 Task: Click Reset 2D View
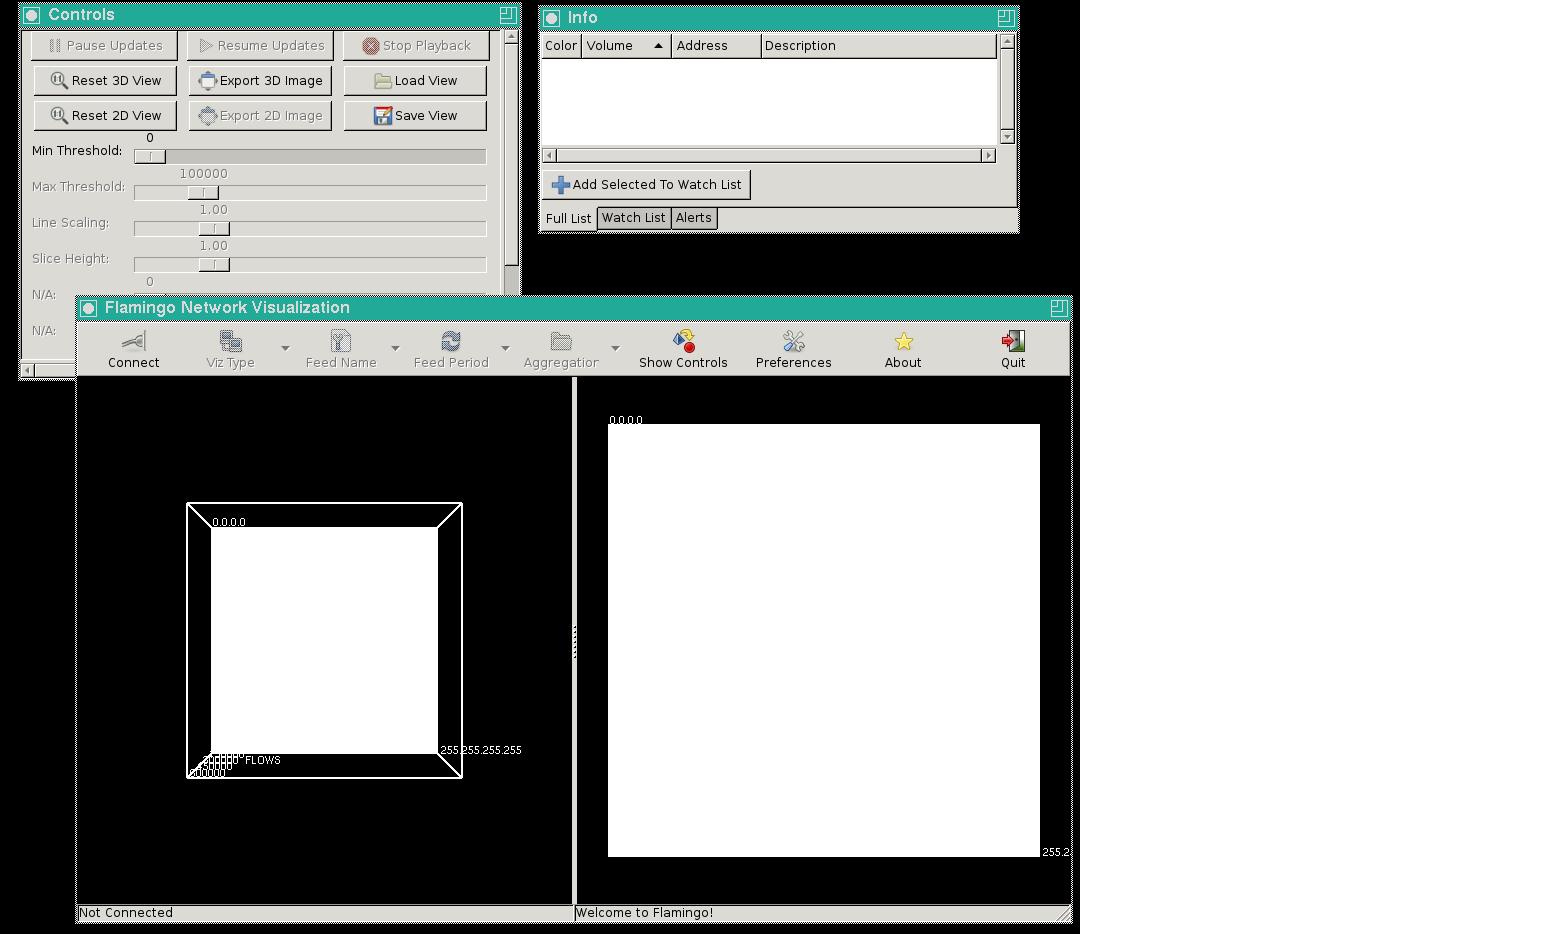(105, 116)
